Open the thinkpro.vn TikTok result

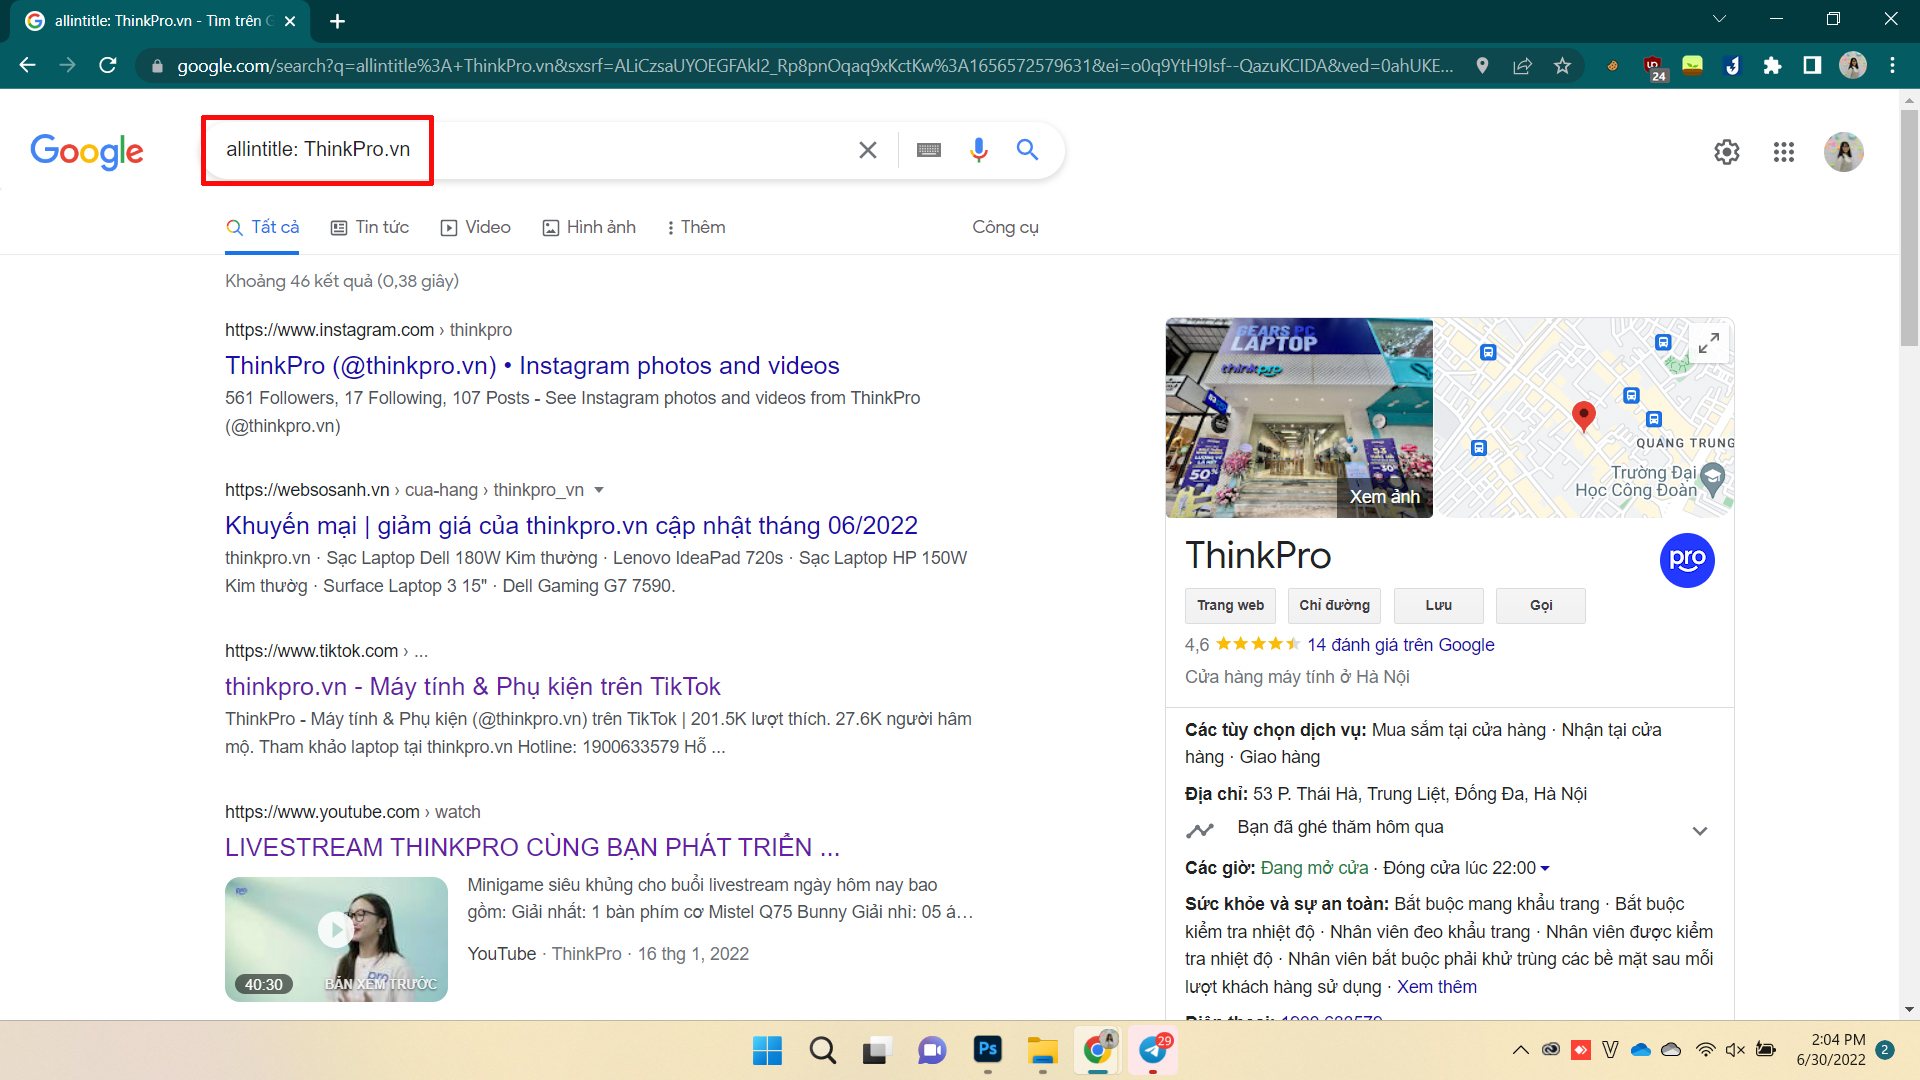(472, 687)
